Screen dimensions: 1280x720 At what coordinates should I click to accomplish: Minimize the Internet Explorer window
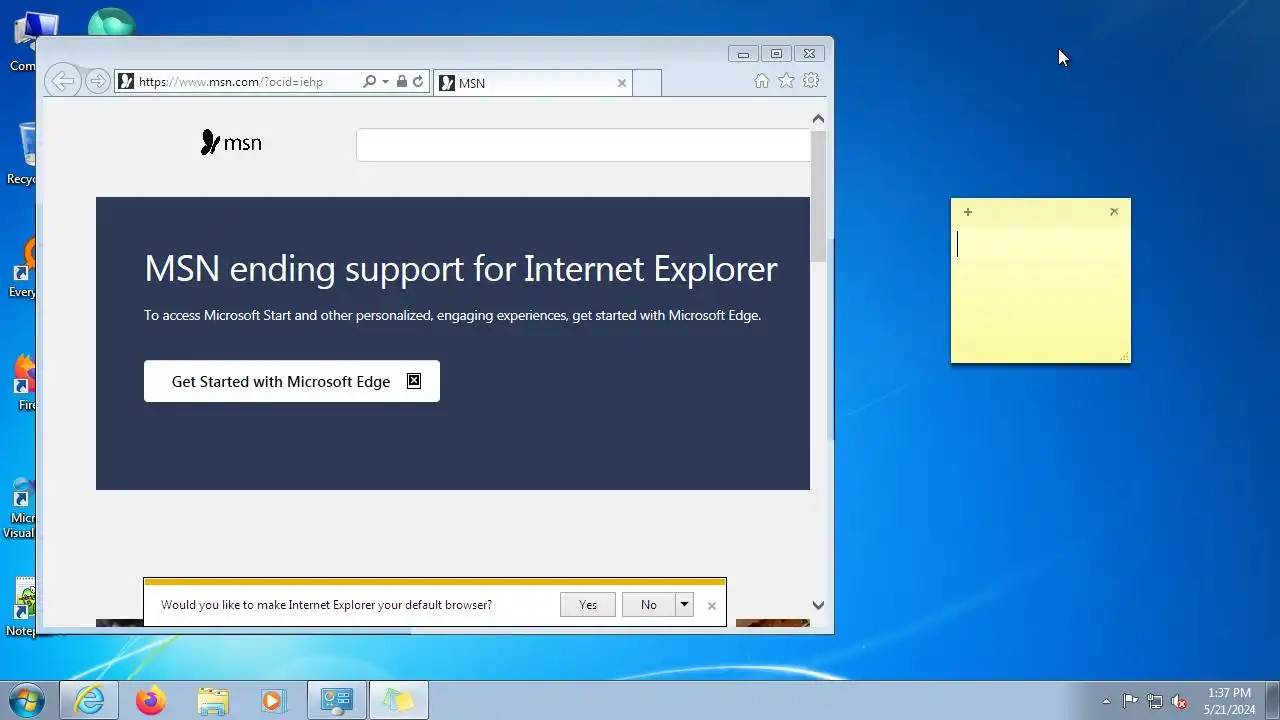743,54
